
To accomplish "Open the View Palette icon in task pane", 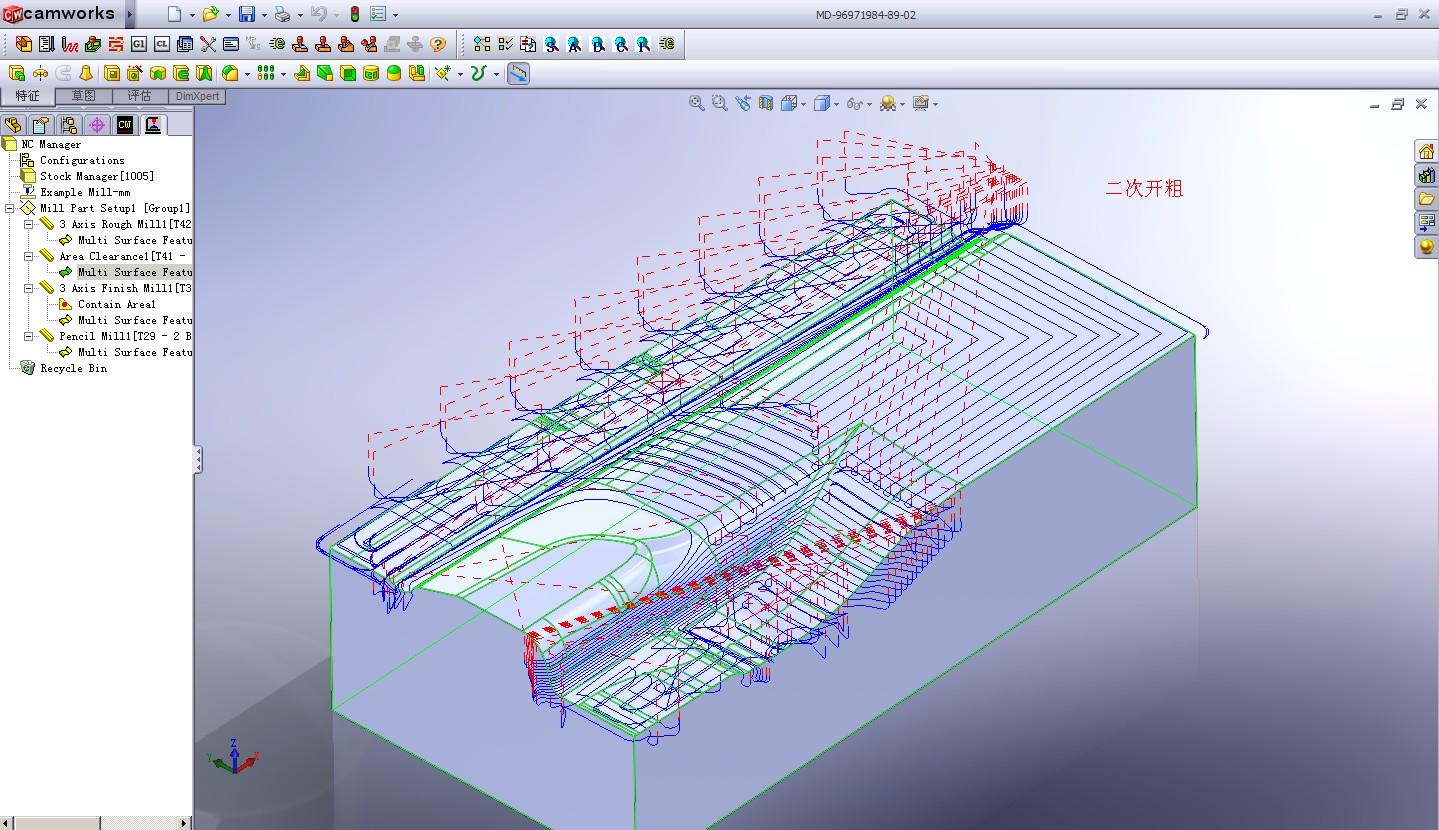I will click(1426, 223).
